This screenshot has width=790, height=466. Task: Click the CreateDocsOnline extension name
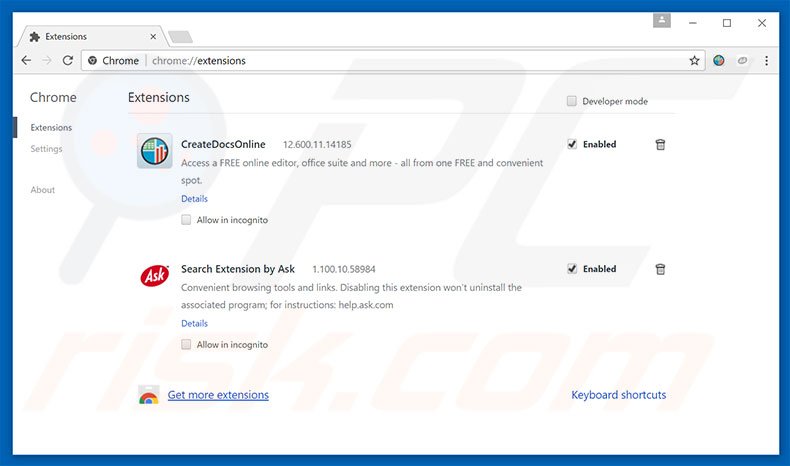coord(223,144)
